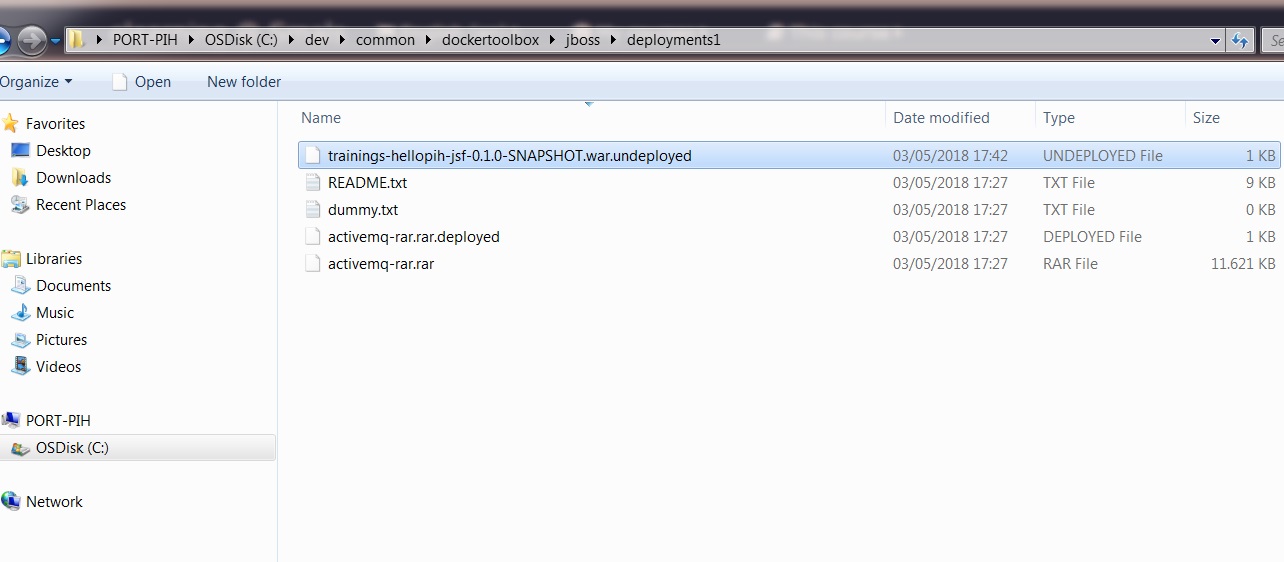Select the PORT-PIH computer in the navigation pane

pyautogui.click(x=58, y=421)
